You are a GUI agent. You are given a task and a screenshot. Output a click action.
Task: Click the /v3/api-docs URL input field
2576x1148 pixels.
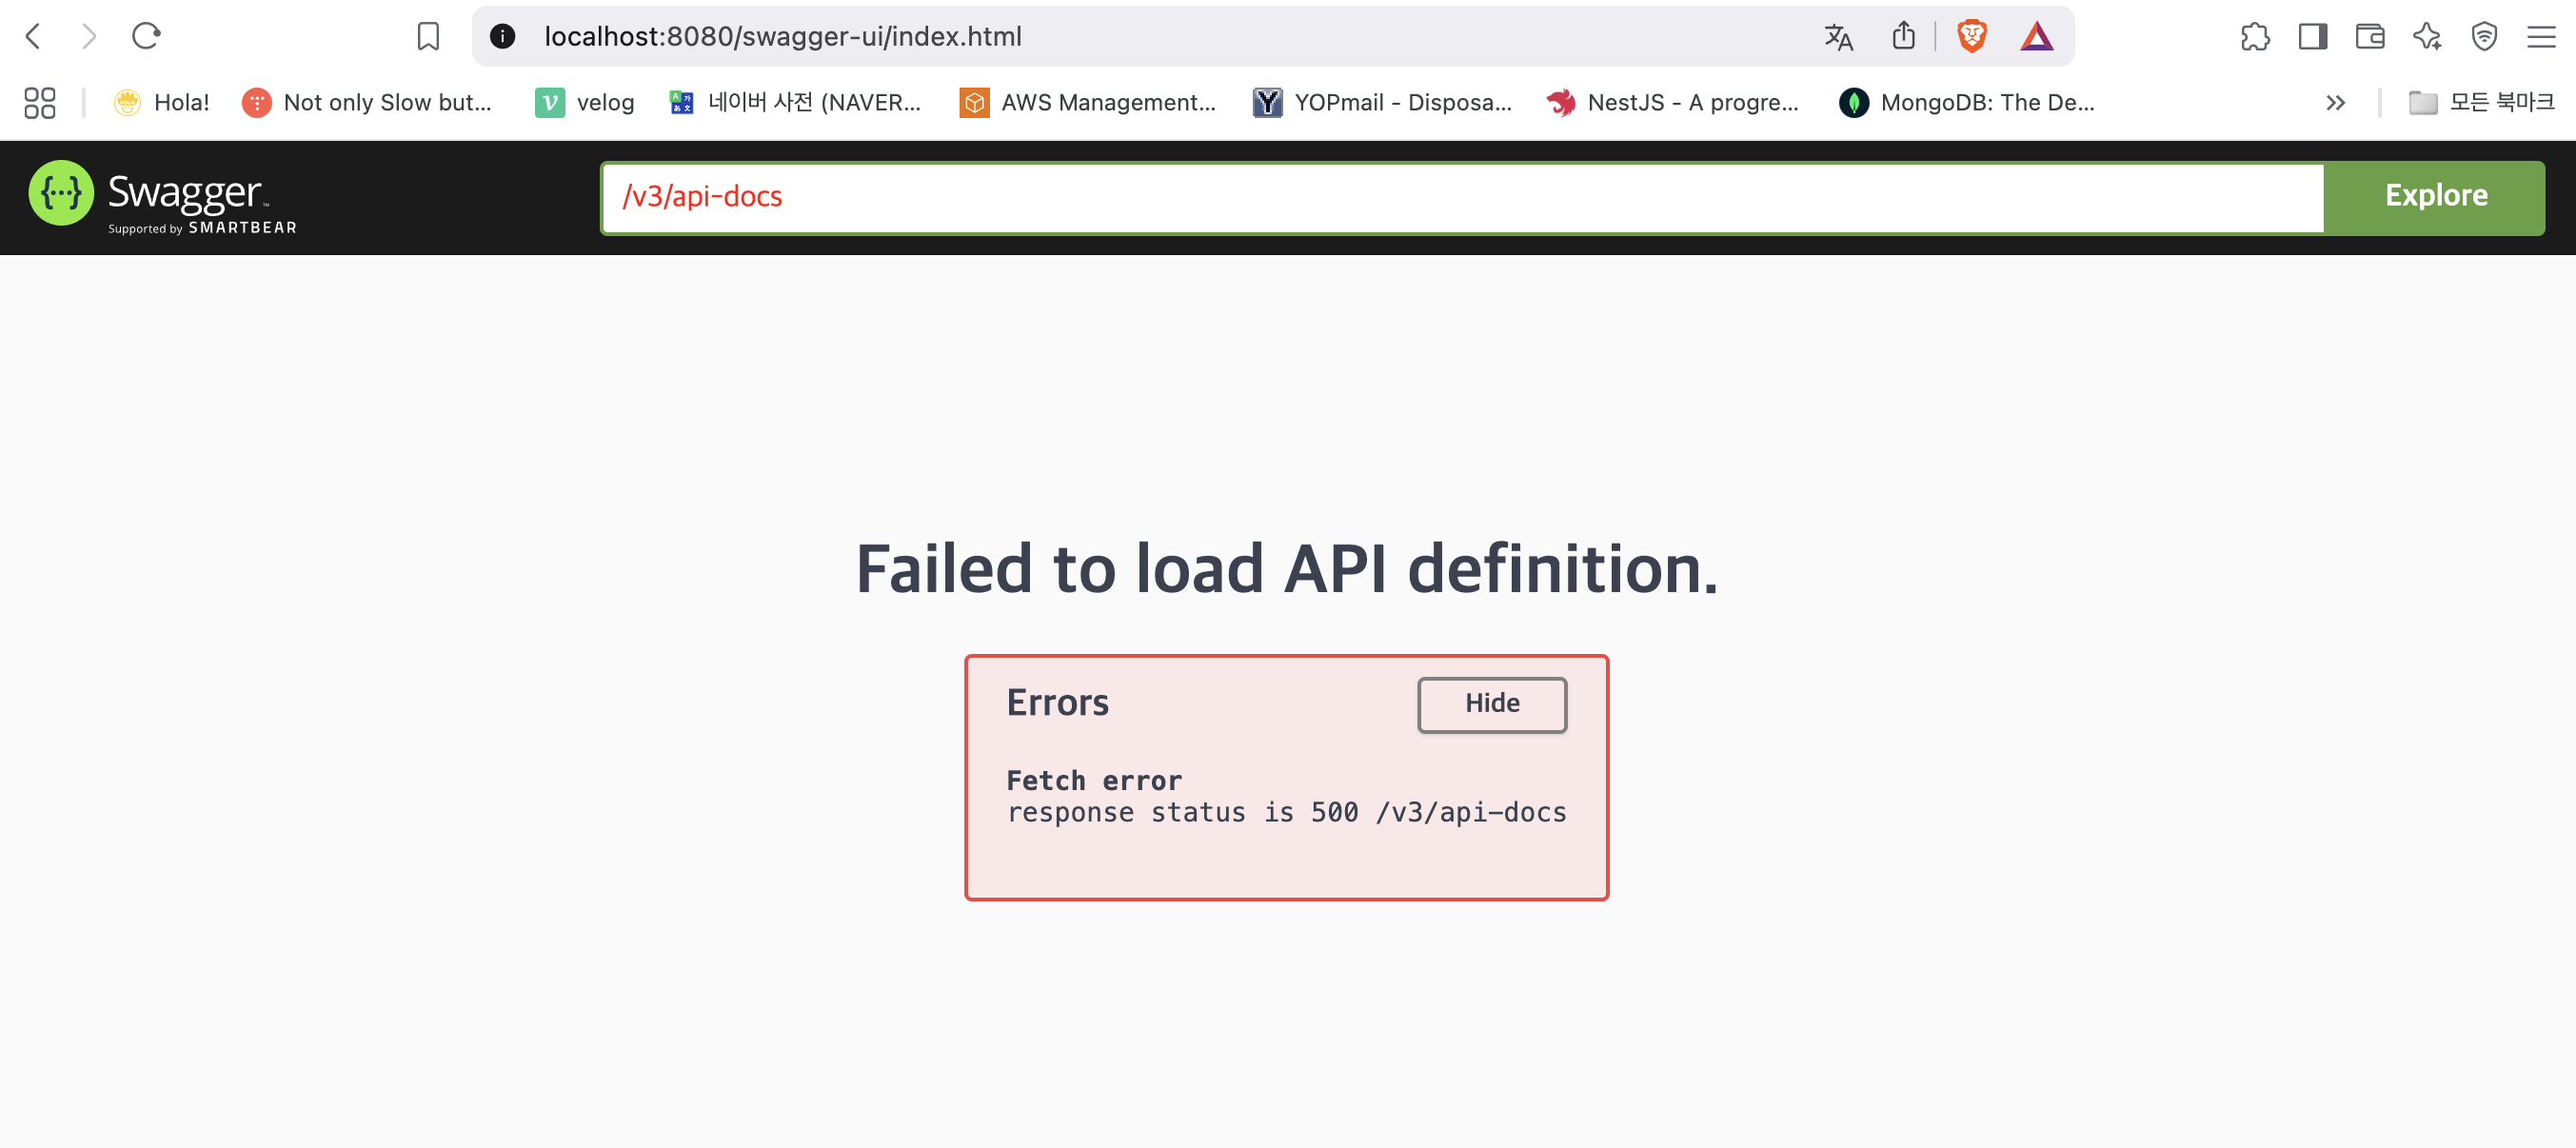pos(1462,197)
